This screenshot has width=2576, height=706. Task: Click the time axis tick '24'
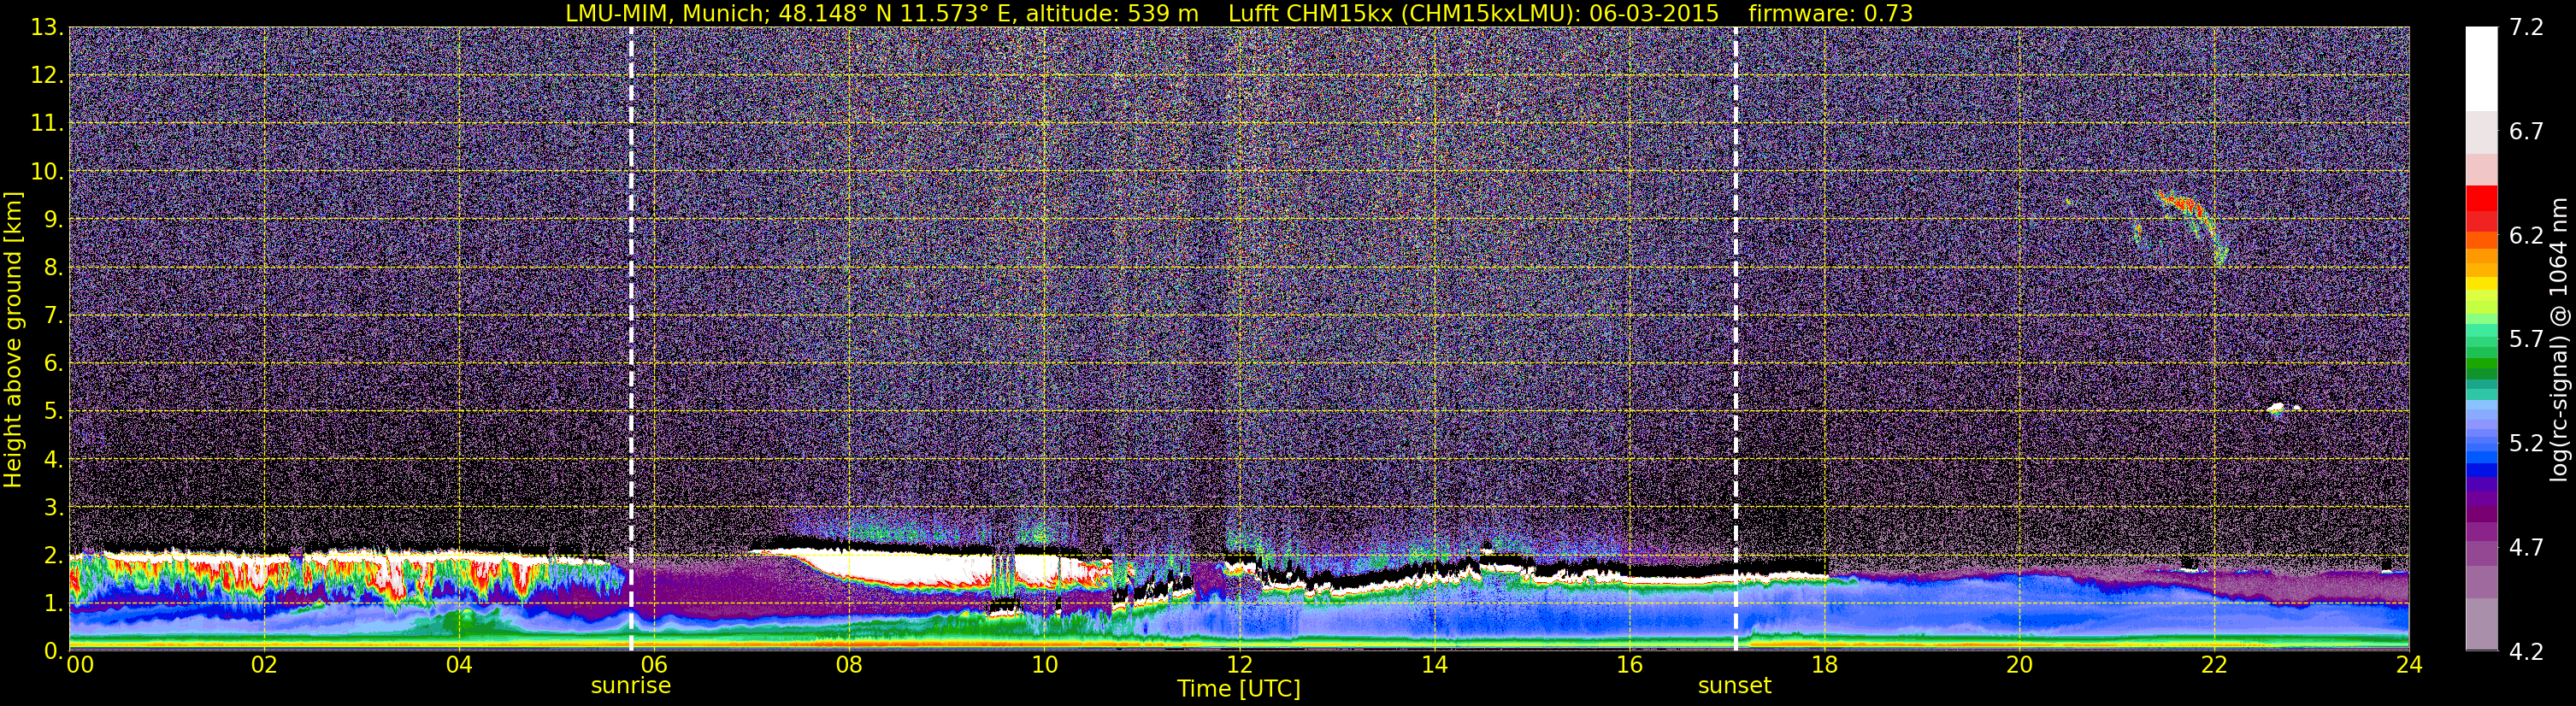click(x=2409, y=665)
